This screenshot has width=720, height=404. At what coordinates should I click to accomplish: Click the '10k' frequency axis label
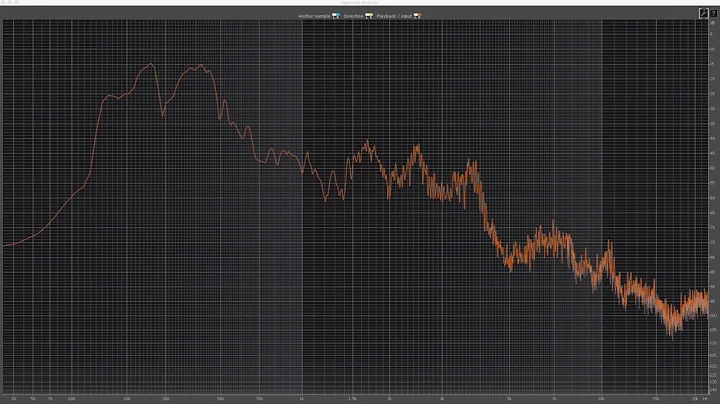[601, 399]
